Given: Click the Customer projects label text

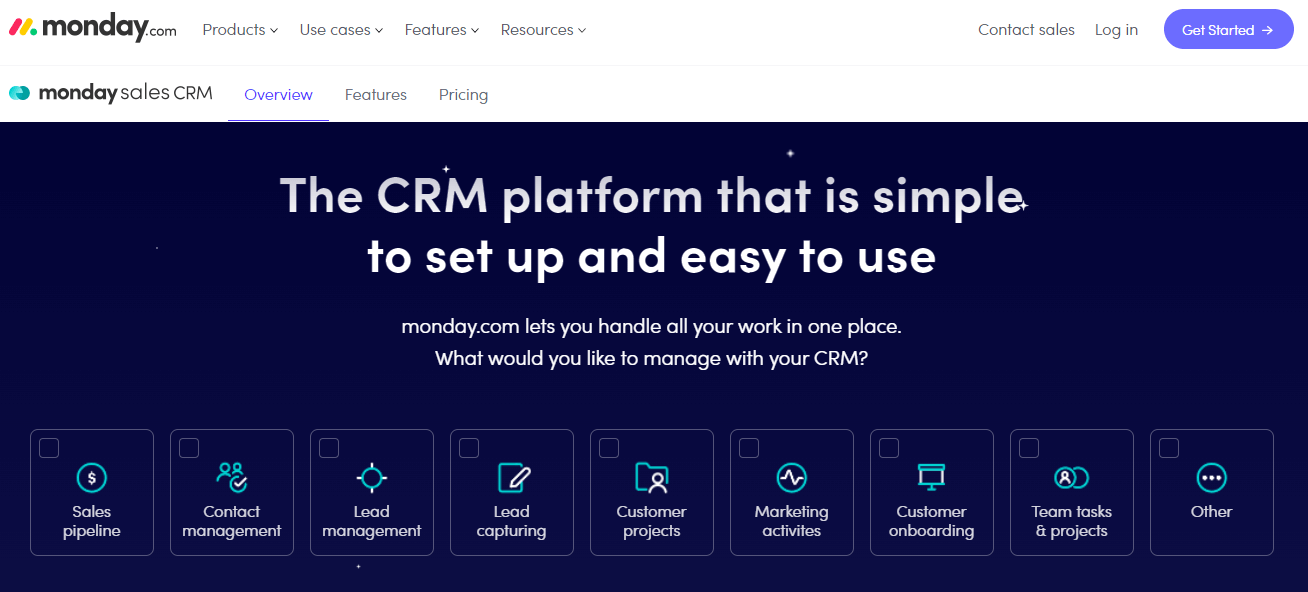Looking at the screenshot, I should tap(652, 521).
